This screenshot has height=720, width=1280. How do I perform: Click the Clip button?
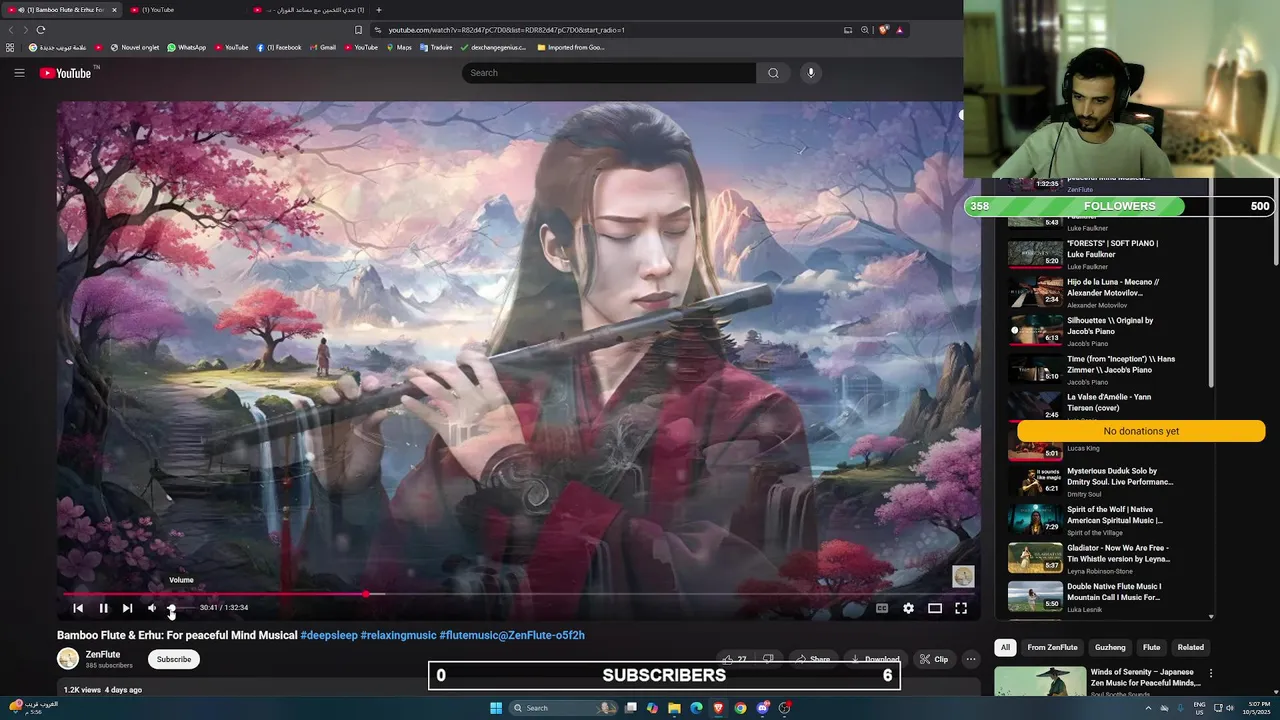933,659
